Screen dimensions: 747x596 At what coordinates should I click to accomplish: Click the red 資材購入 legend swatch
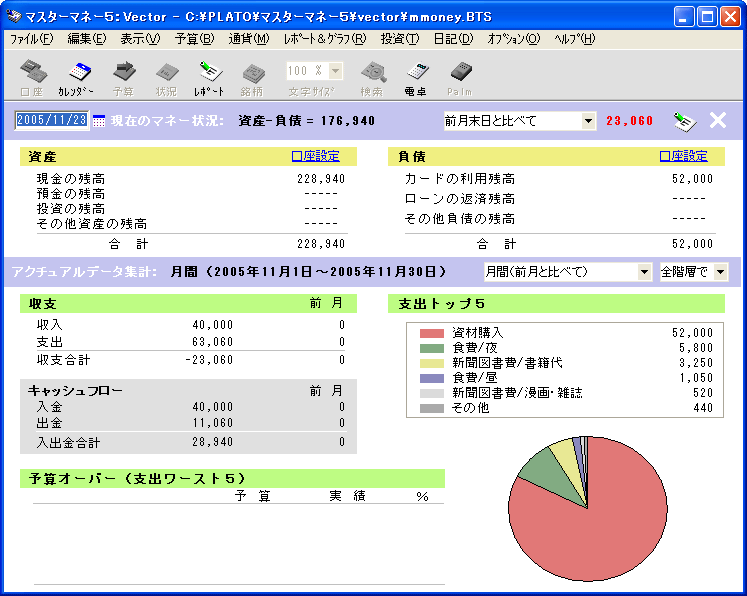[432, 333]
